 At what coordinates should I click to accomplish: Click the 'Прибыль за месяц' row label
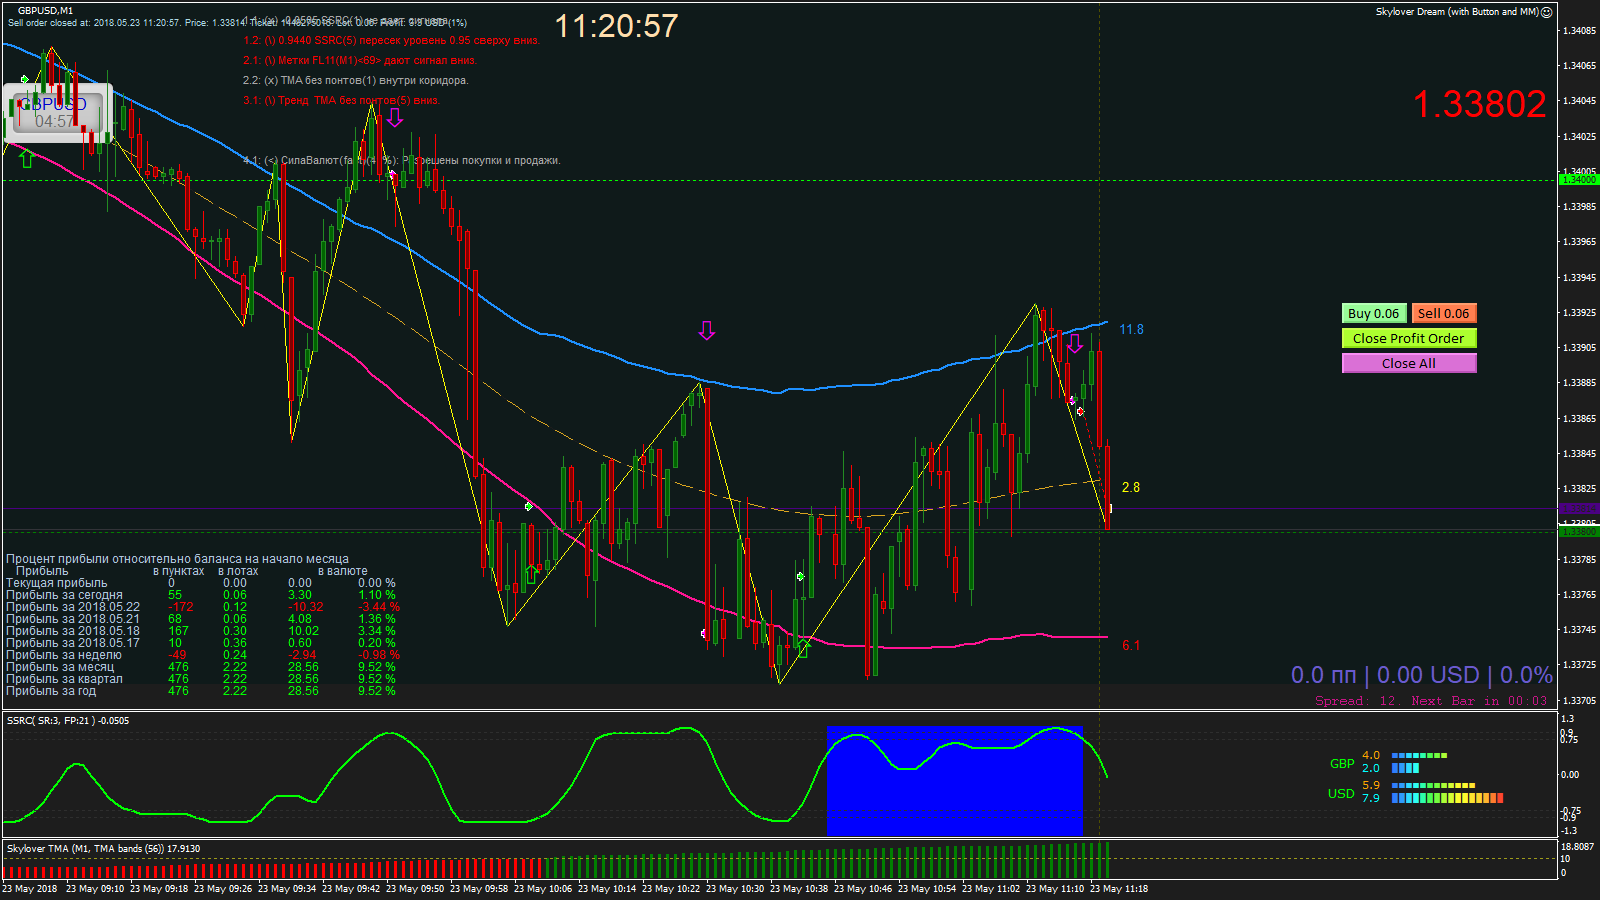coord(60,667)
